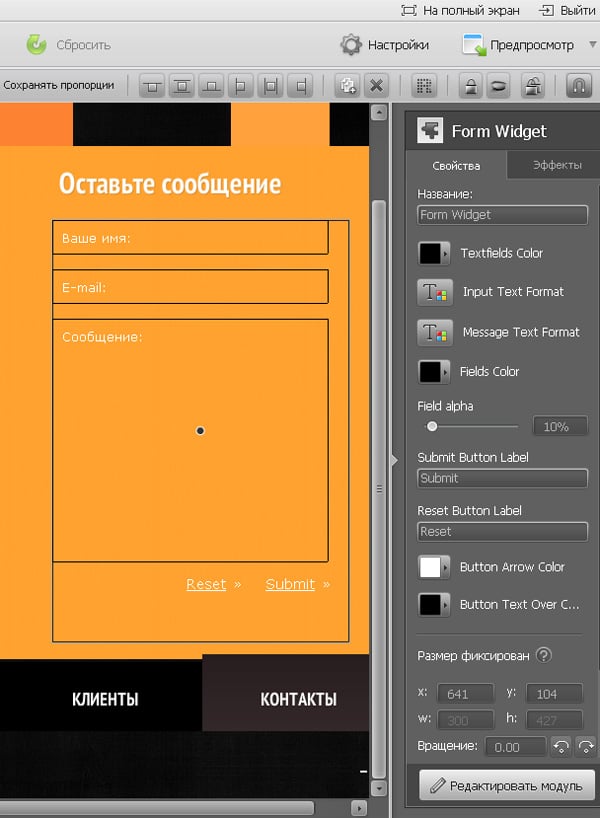This screenshot has width=600, height=818.
Task: Click the snap magnet icon
Action: pyautogui.click(x=579, y=85)
